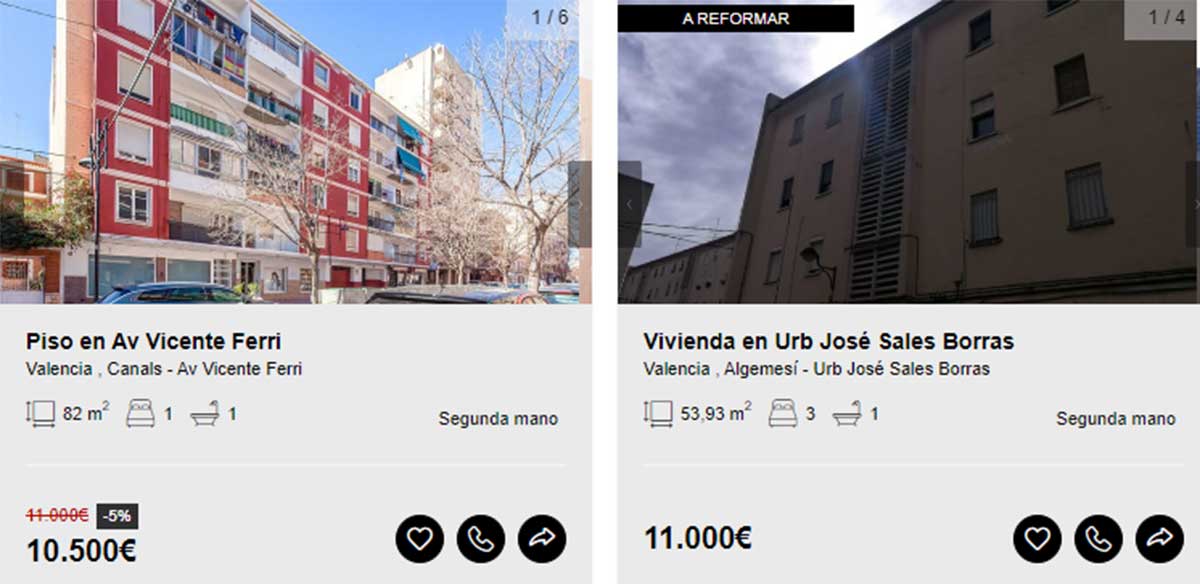Viewport: 1200px width, 584px height.
Task: Select the 1 / 4 photo counter
Action: tap(1166, 17)
